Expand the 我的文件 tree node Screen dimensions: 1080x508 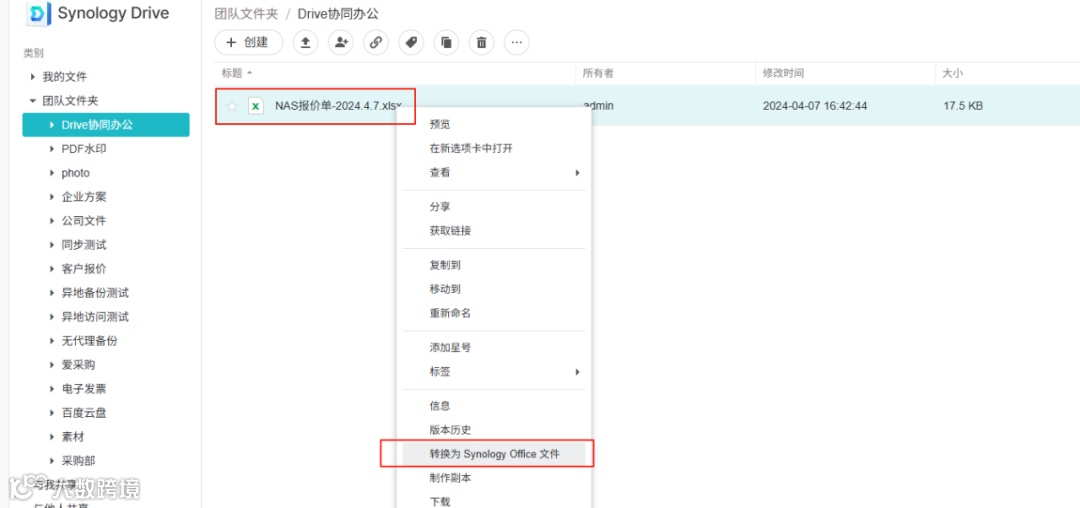[32, 76]
